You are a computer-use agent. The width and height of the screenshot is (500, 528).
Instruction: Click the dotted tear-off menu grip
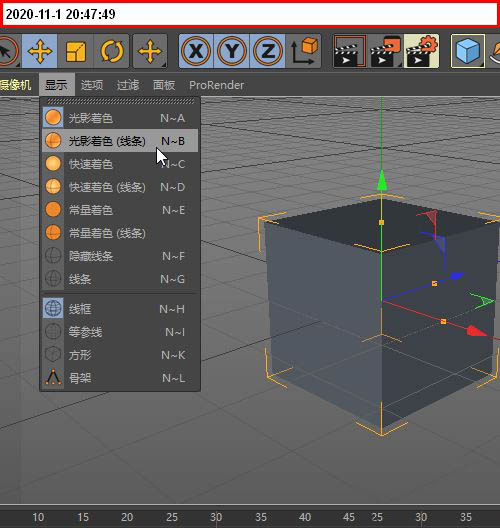121,101
